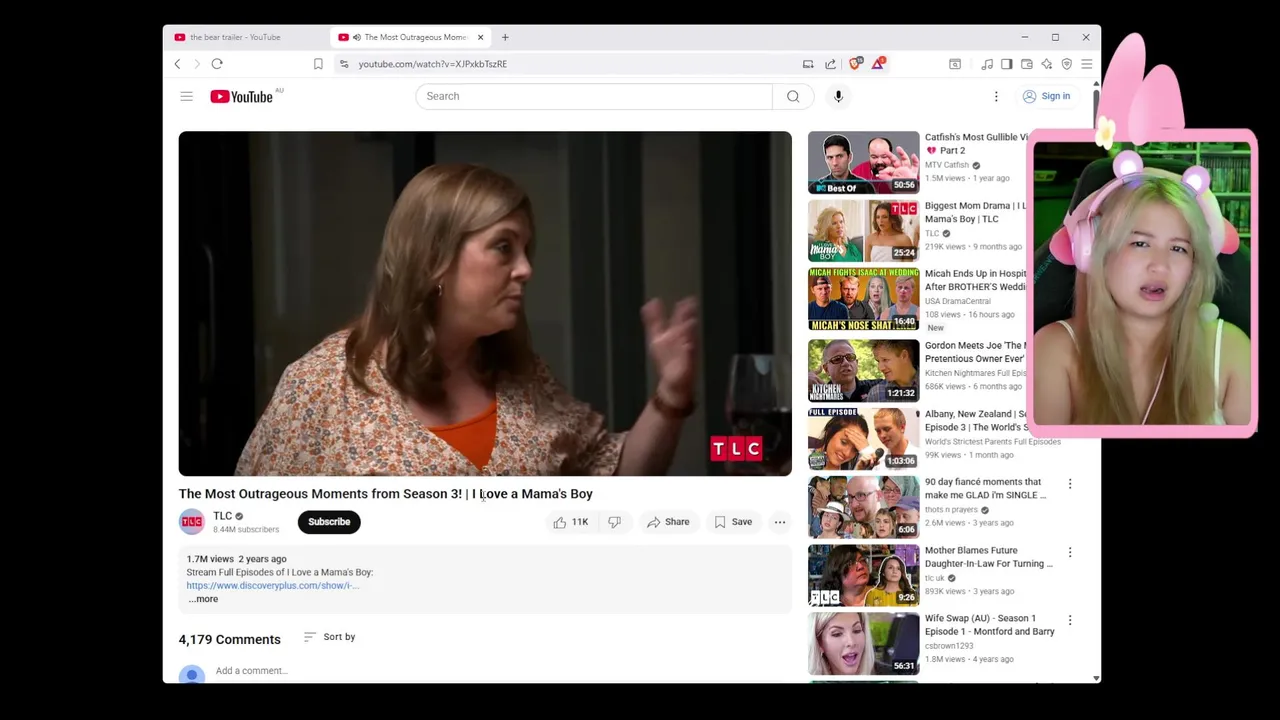The height and width of the screenshot is (720, 1280).
Task: Open Catfish's Most Gullible Victims thumbnail
Action: (864, 162)
